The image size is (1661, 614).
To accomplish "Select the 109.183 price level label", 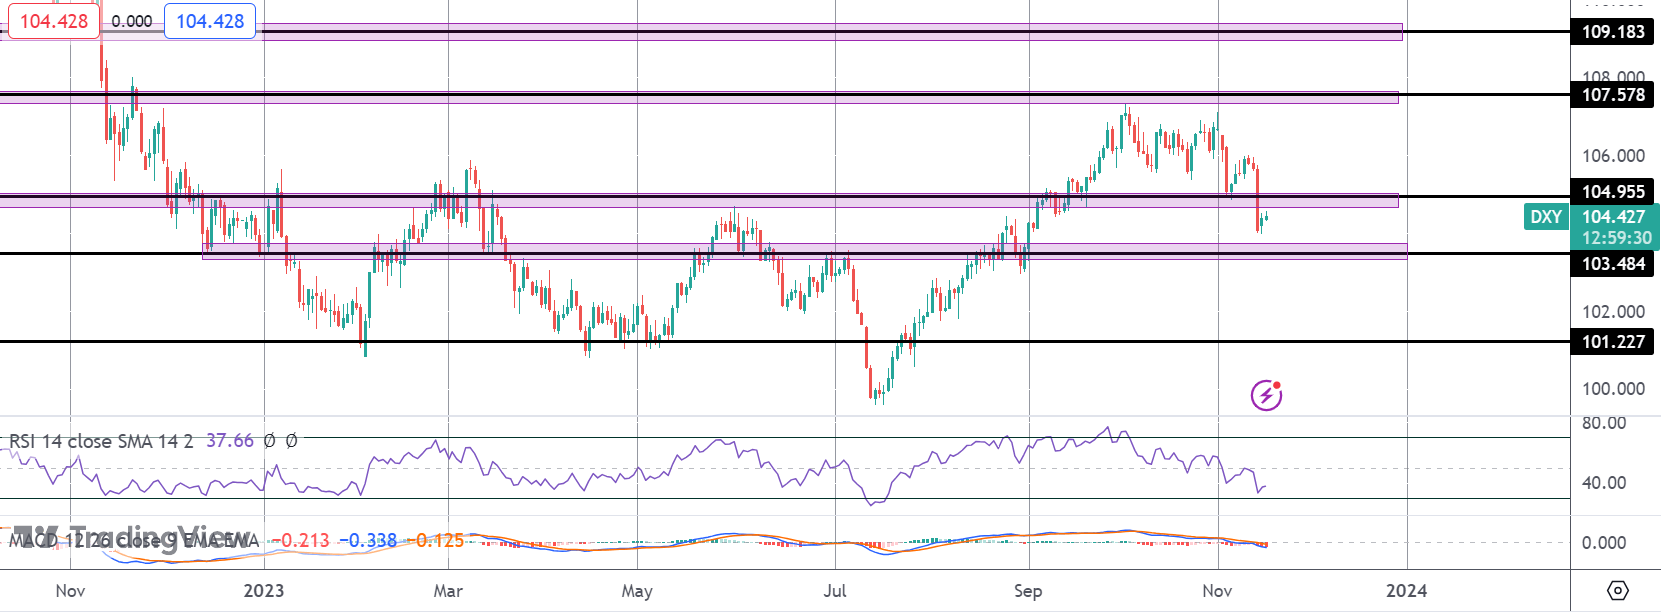I will [x=1612, y=32].
